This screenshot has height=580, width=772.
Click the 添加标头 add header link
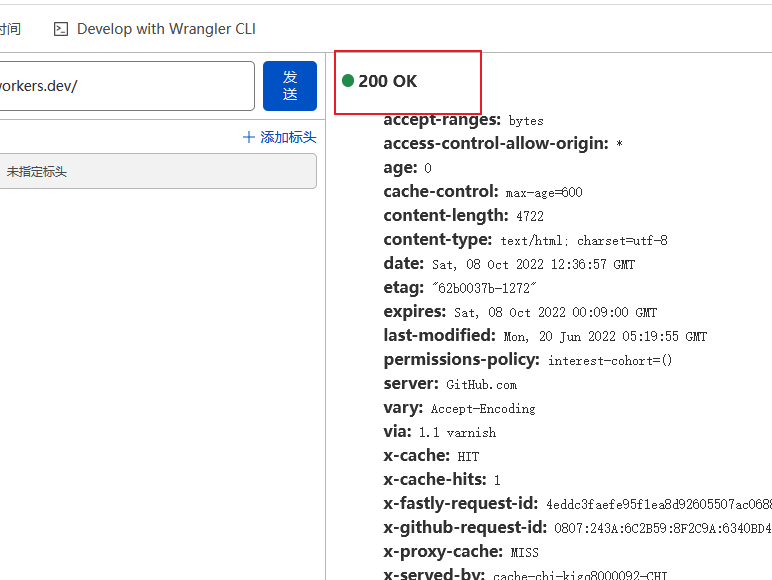(288, 137)
